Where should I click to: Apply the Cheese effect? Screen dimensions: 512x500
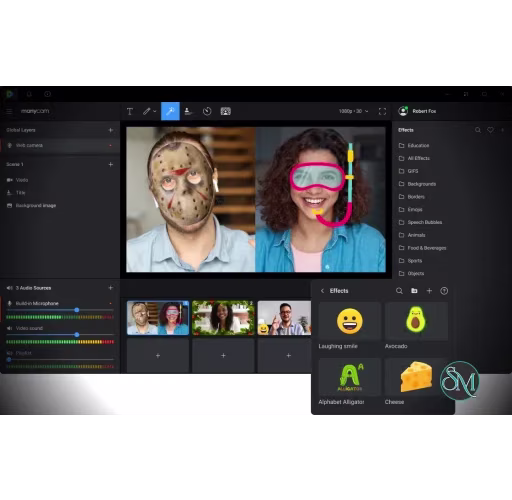416,377
